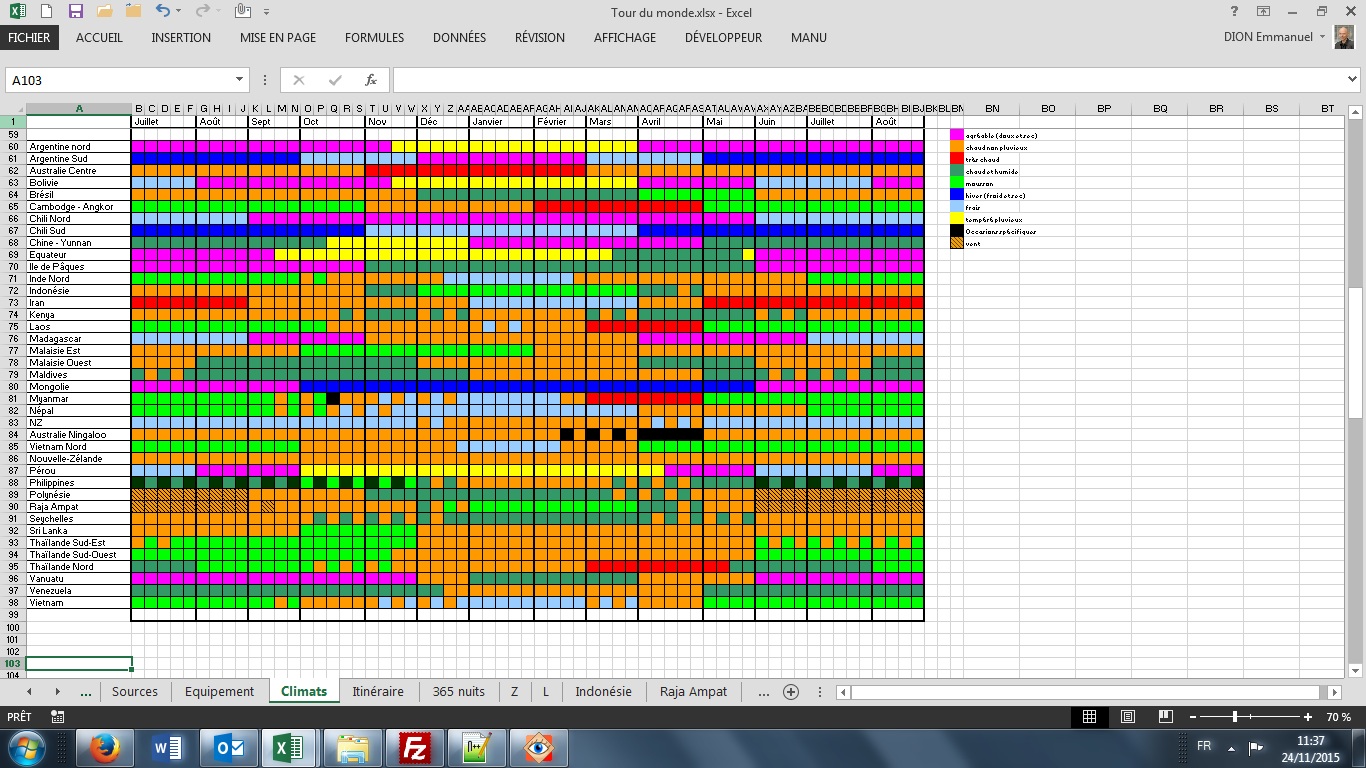
Task: Click the Undo arrow icon
Action: [163, 12]
